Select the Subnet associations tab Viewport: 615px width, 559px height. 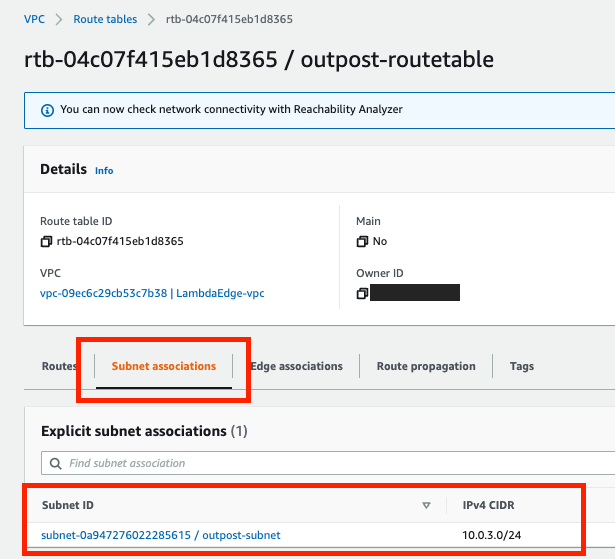tap(164, 366)
